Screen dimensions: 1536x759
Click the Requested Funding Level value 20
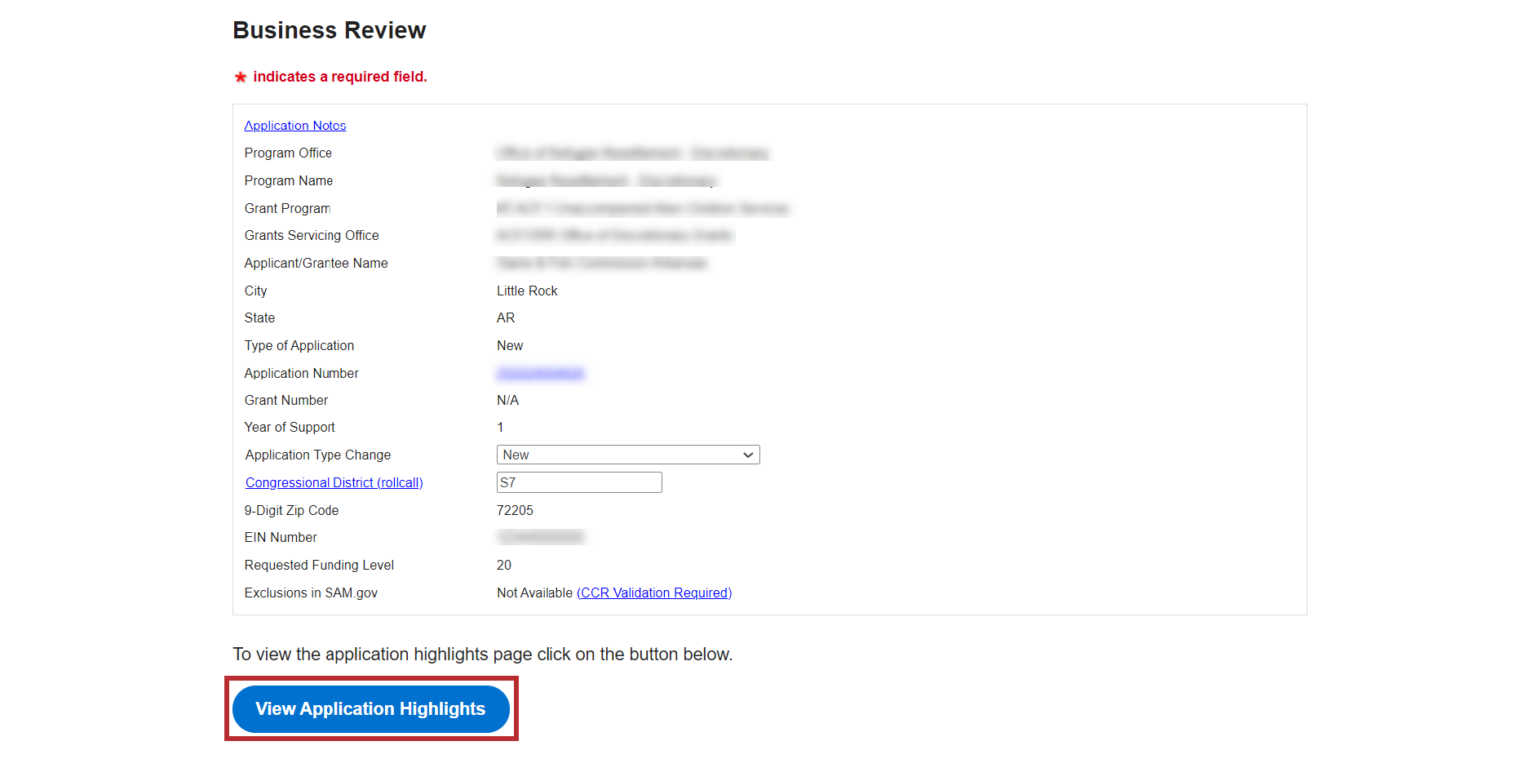[x=504, y=565]
